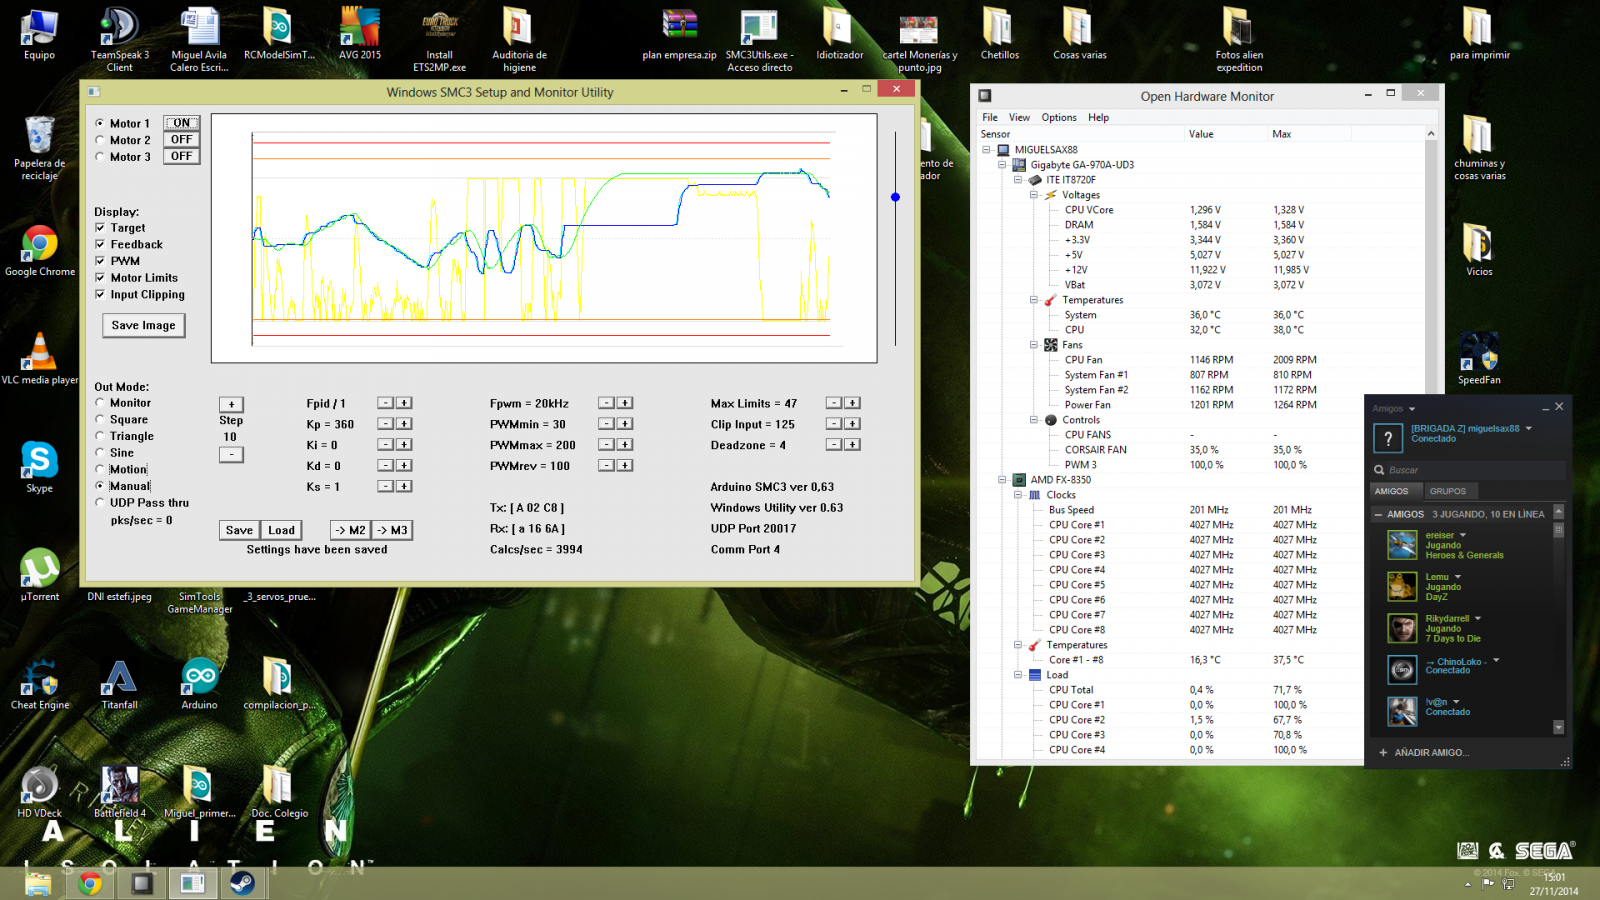Image resolution: width=1600 pixels, height=900 pixels.
Task: Collapse the Voltages tree node
Action: click(1034, 195)
